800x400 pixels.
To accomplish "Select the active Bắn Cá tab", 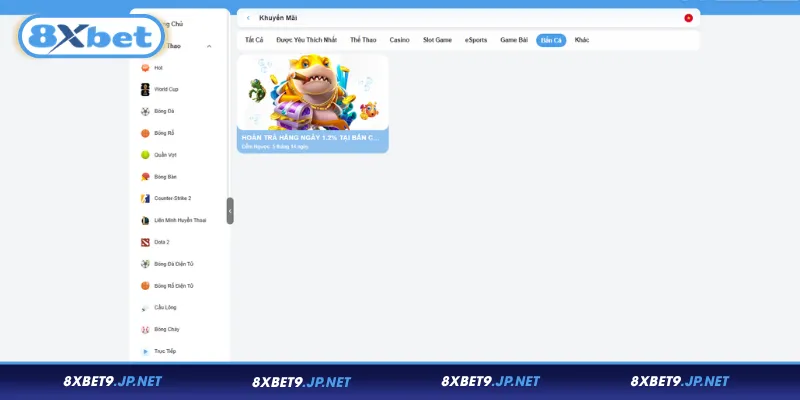I will click(551, 40).
